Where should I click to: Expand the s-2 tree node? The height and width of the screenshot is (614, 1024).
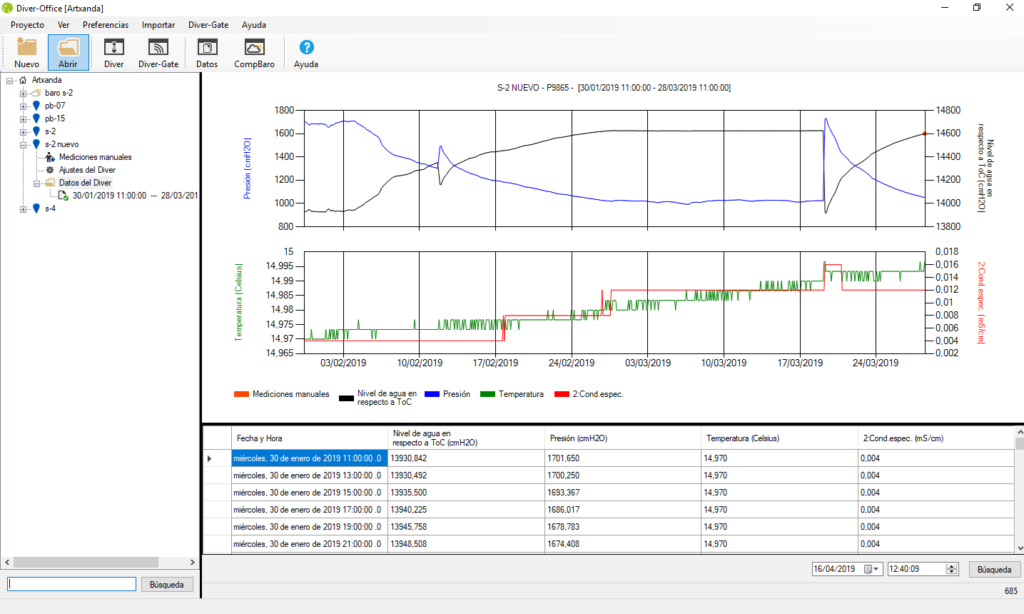(x=23, y=132)
